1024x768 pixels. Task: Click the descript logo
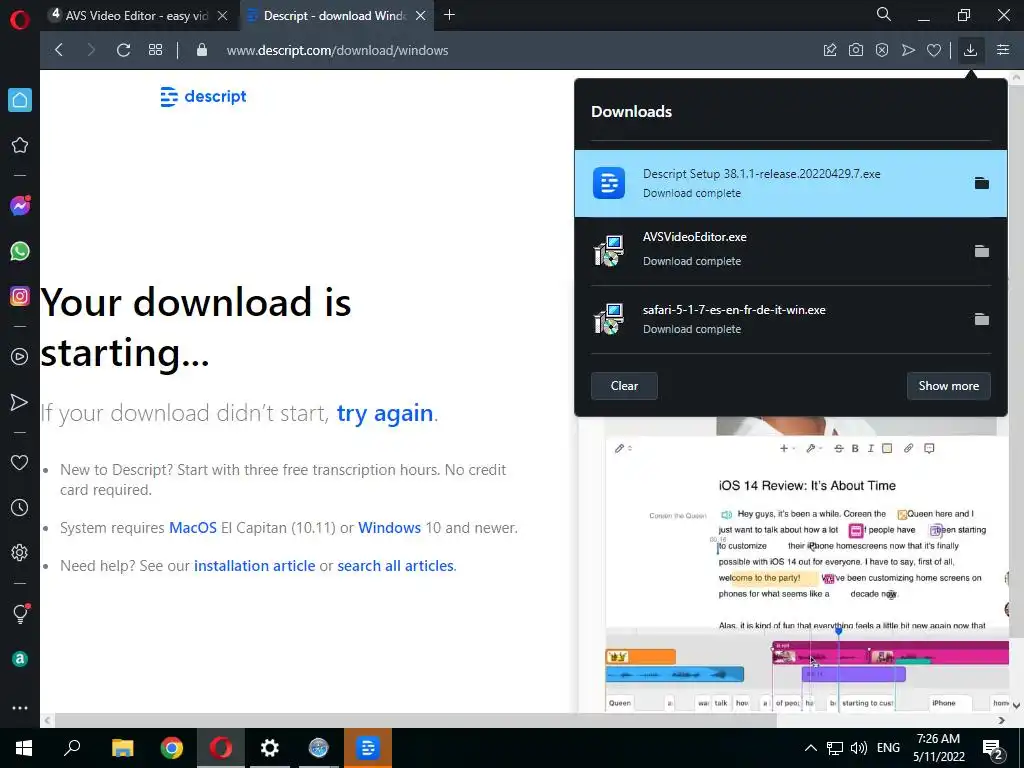point(203,97)
